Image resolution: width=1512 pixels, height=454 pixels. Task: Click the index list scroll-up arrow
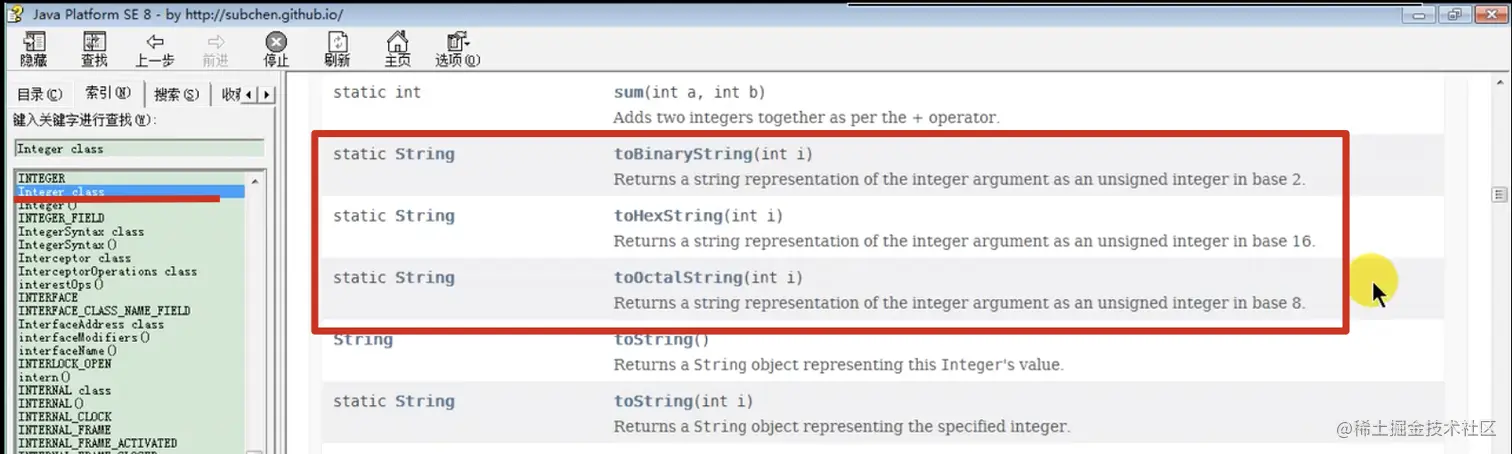[x=256, y=181]
